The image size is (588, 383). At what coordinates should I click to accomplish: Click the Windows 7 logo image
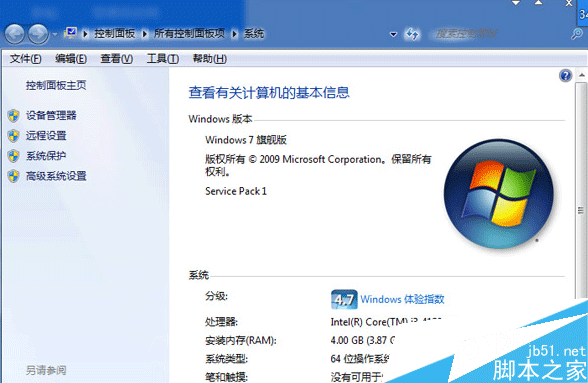tap(498, 194)
